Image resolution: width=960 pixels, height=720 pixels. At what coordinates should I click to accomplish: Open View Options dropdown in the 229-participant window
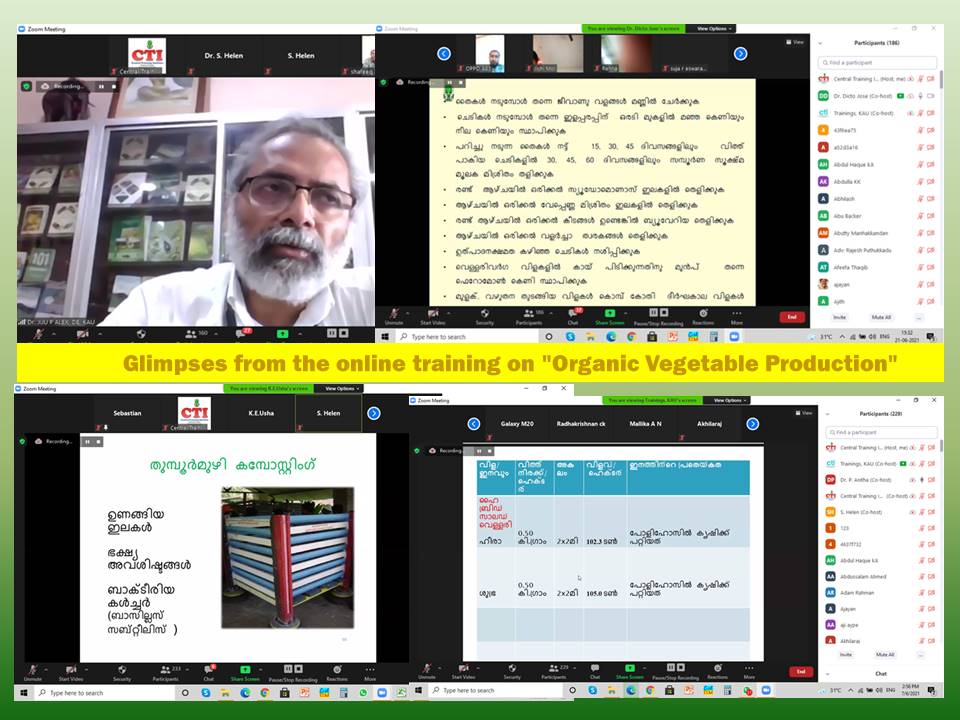click(729, 400)
